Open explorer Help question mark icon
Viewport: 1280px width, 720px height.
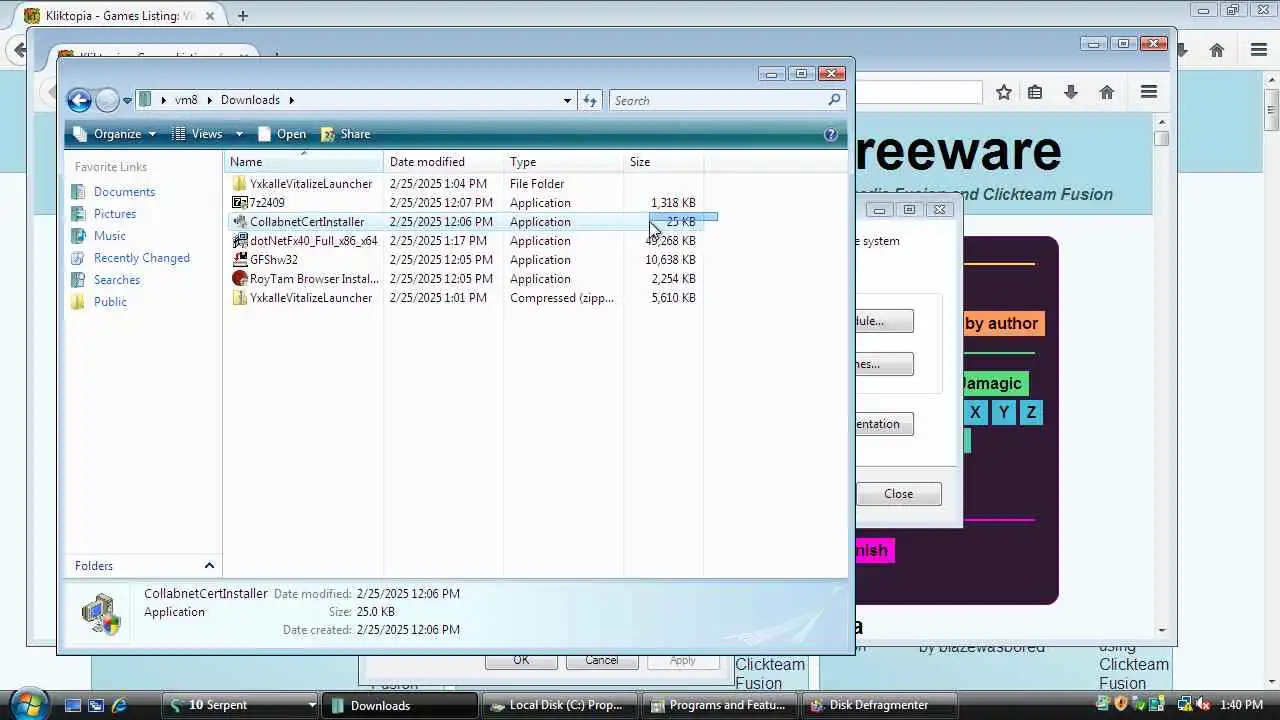click(x=830, y=134)
